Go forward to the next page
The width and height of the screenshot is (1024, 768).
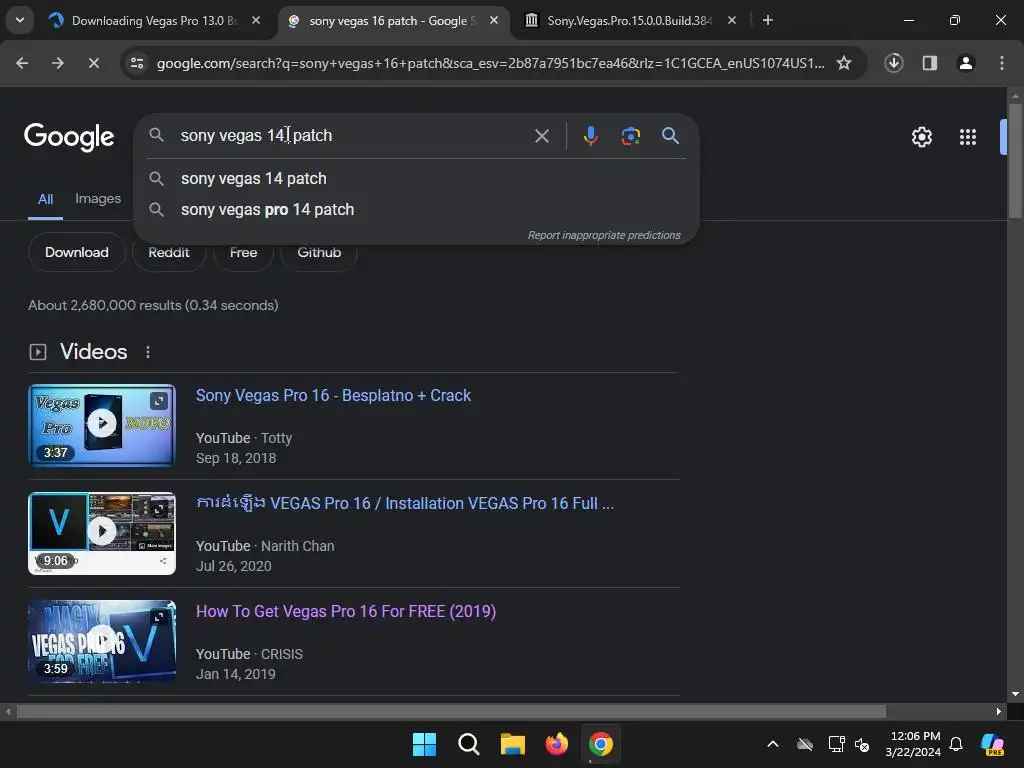pyautogui.click(x=57, y=63)
